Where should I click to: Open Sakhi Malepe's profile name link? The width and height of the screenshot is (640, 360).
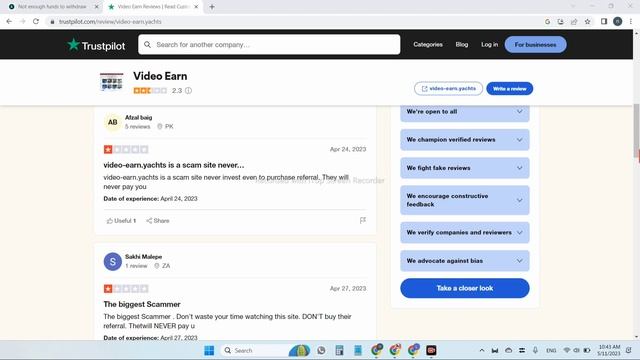coord(143,257)
